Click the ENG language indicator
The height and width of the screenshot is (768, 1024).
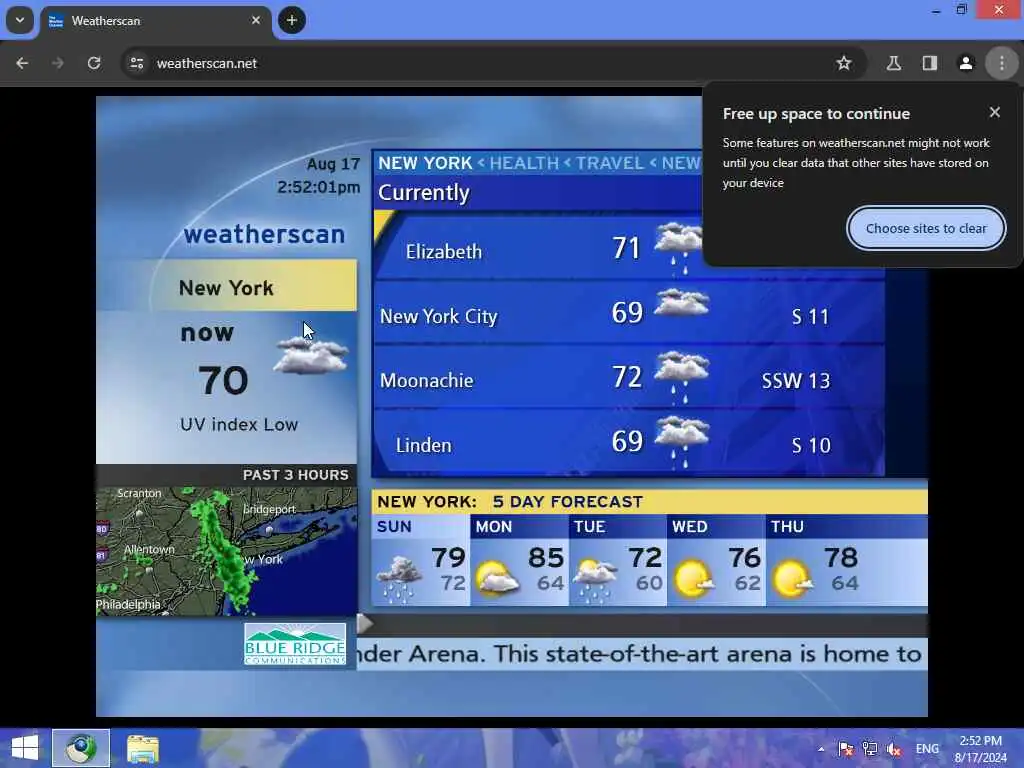tap(927, 749)
